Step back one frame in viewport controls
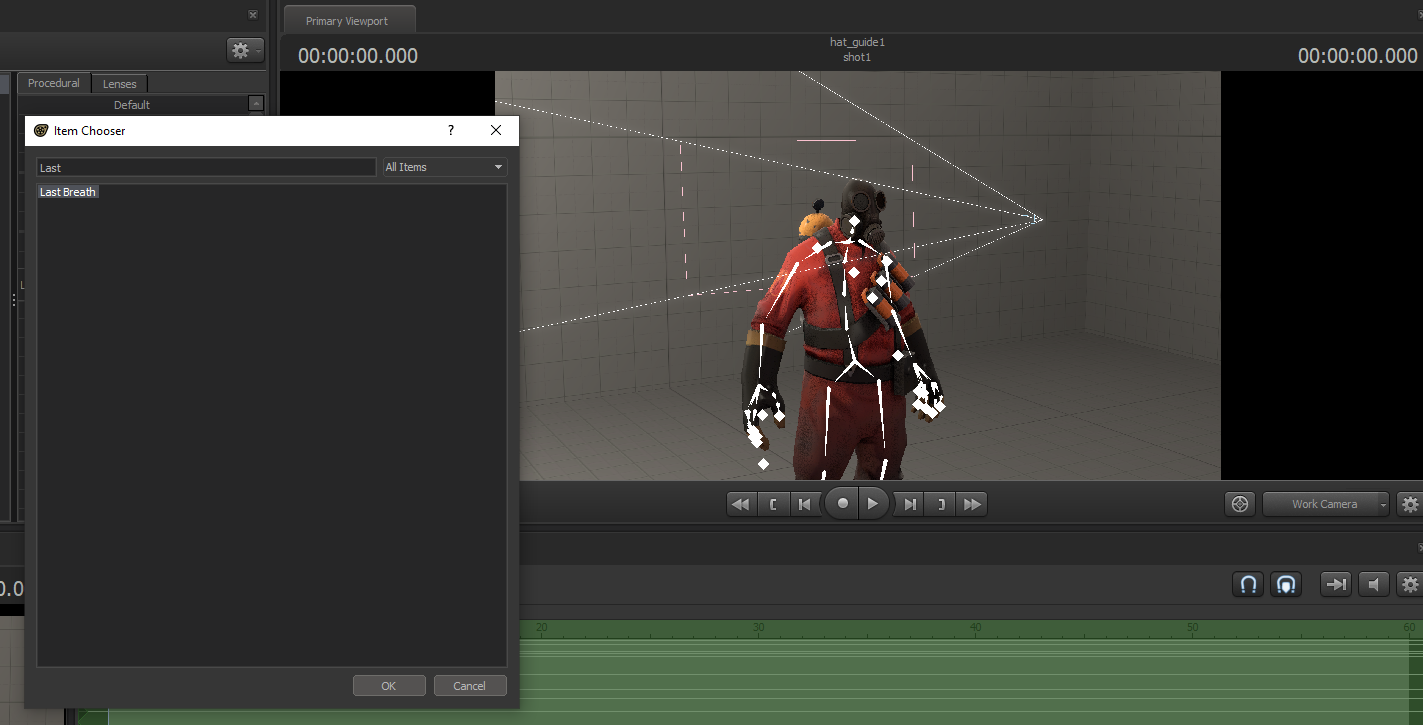 [804, 504]
